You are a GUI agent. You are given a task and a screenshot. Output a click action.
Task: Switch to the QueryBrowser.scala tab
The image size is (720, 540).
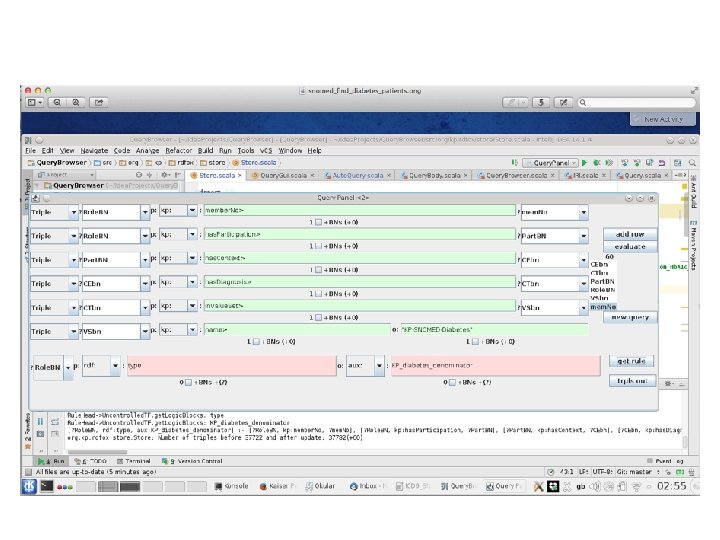(x=516, y=175)
